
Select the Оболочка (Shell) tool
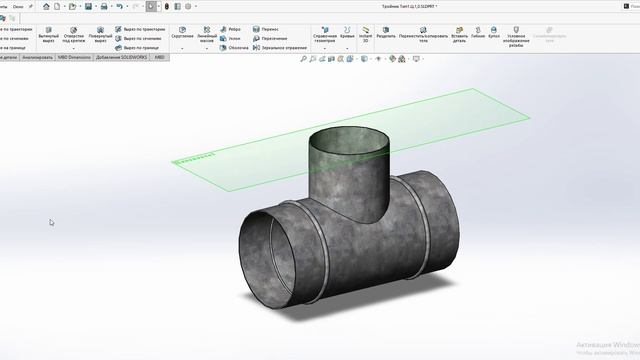(234, 48)
